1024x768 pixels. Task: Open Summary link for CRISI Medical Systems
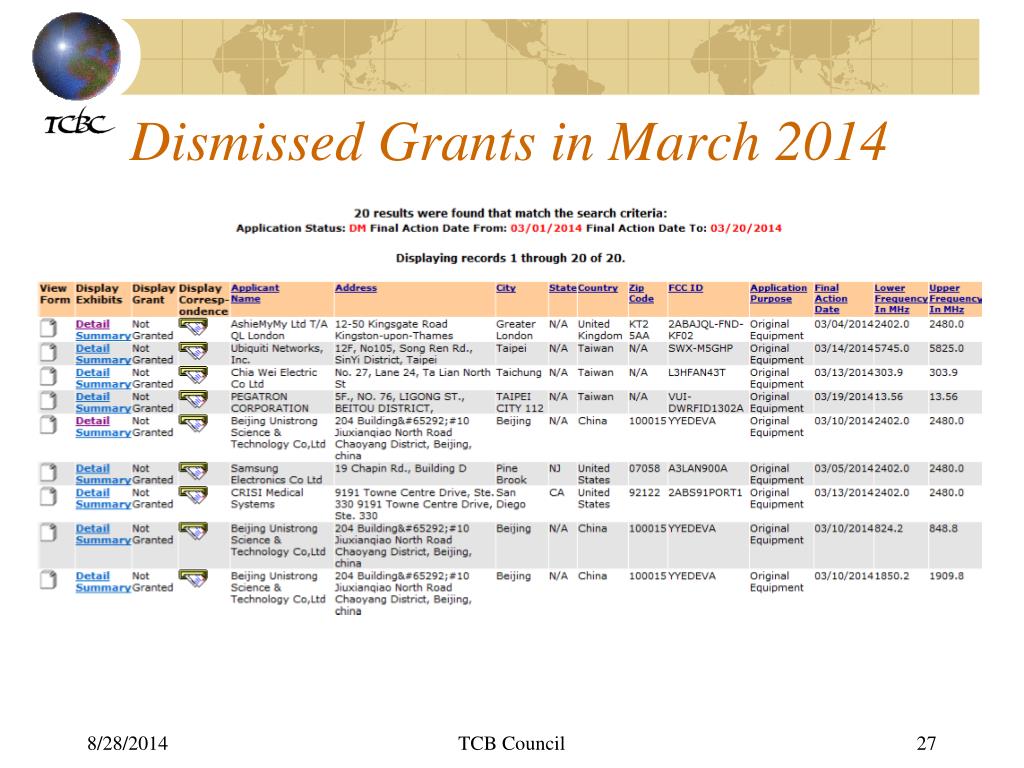tap(103, 504)
